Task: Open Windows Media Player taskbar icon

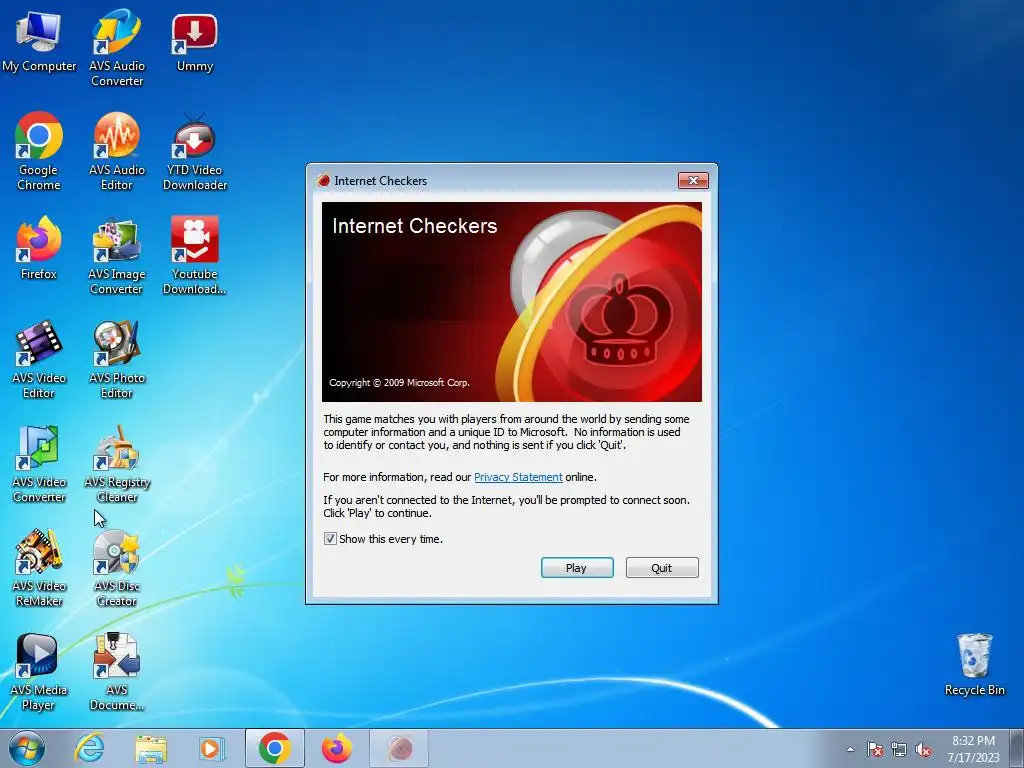Action: click(x=211, y=748)
